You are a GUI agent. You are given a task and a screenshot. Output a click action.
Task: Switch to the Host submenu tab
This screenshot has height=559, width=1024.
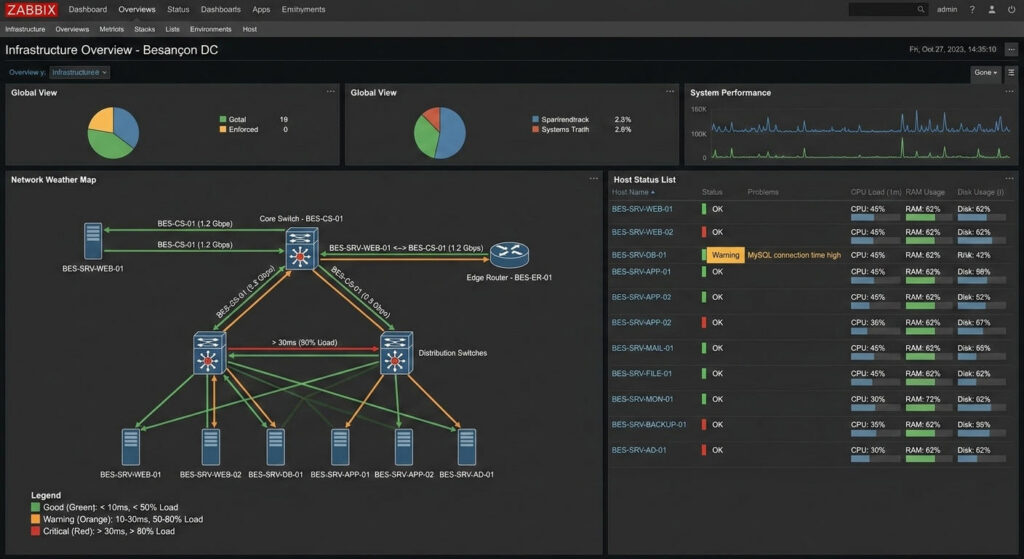click(249, 29)
